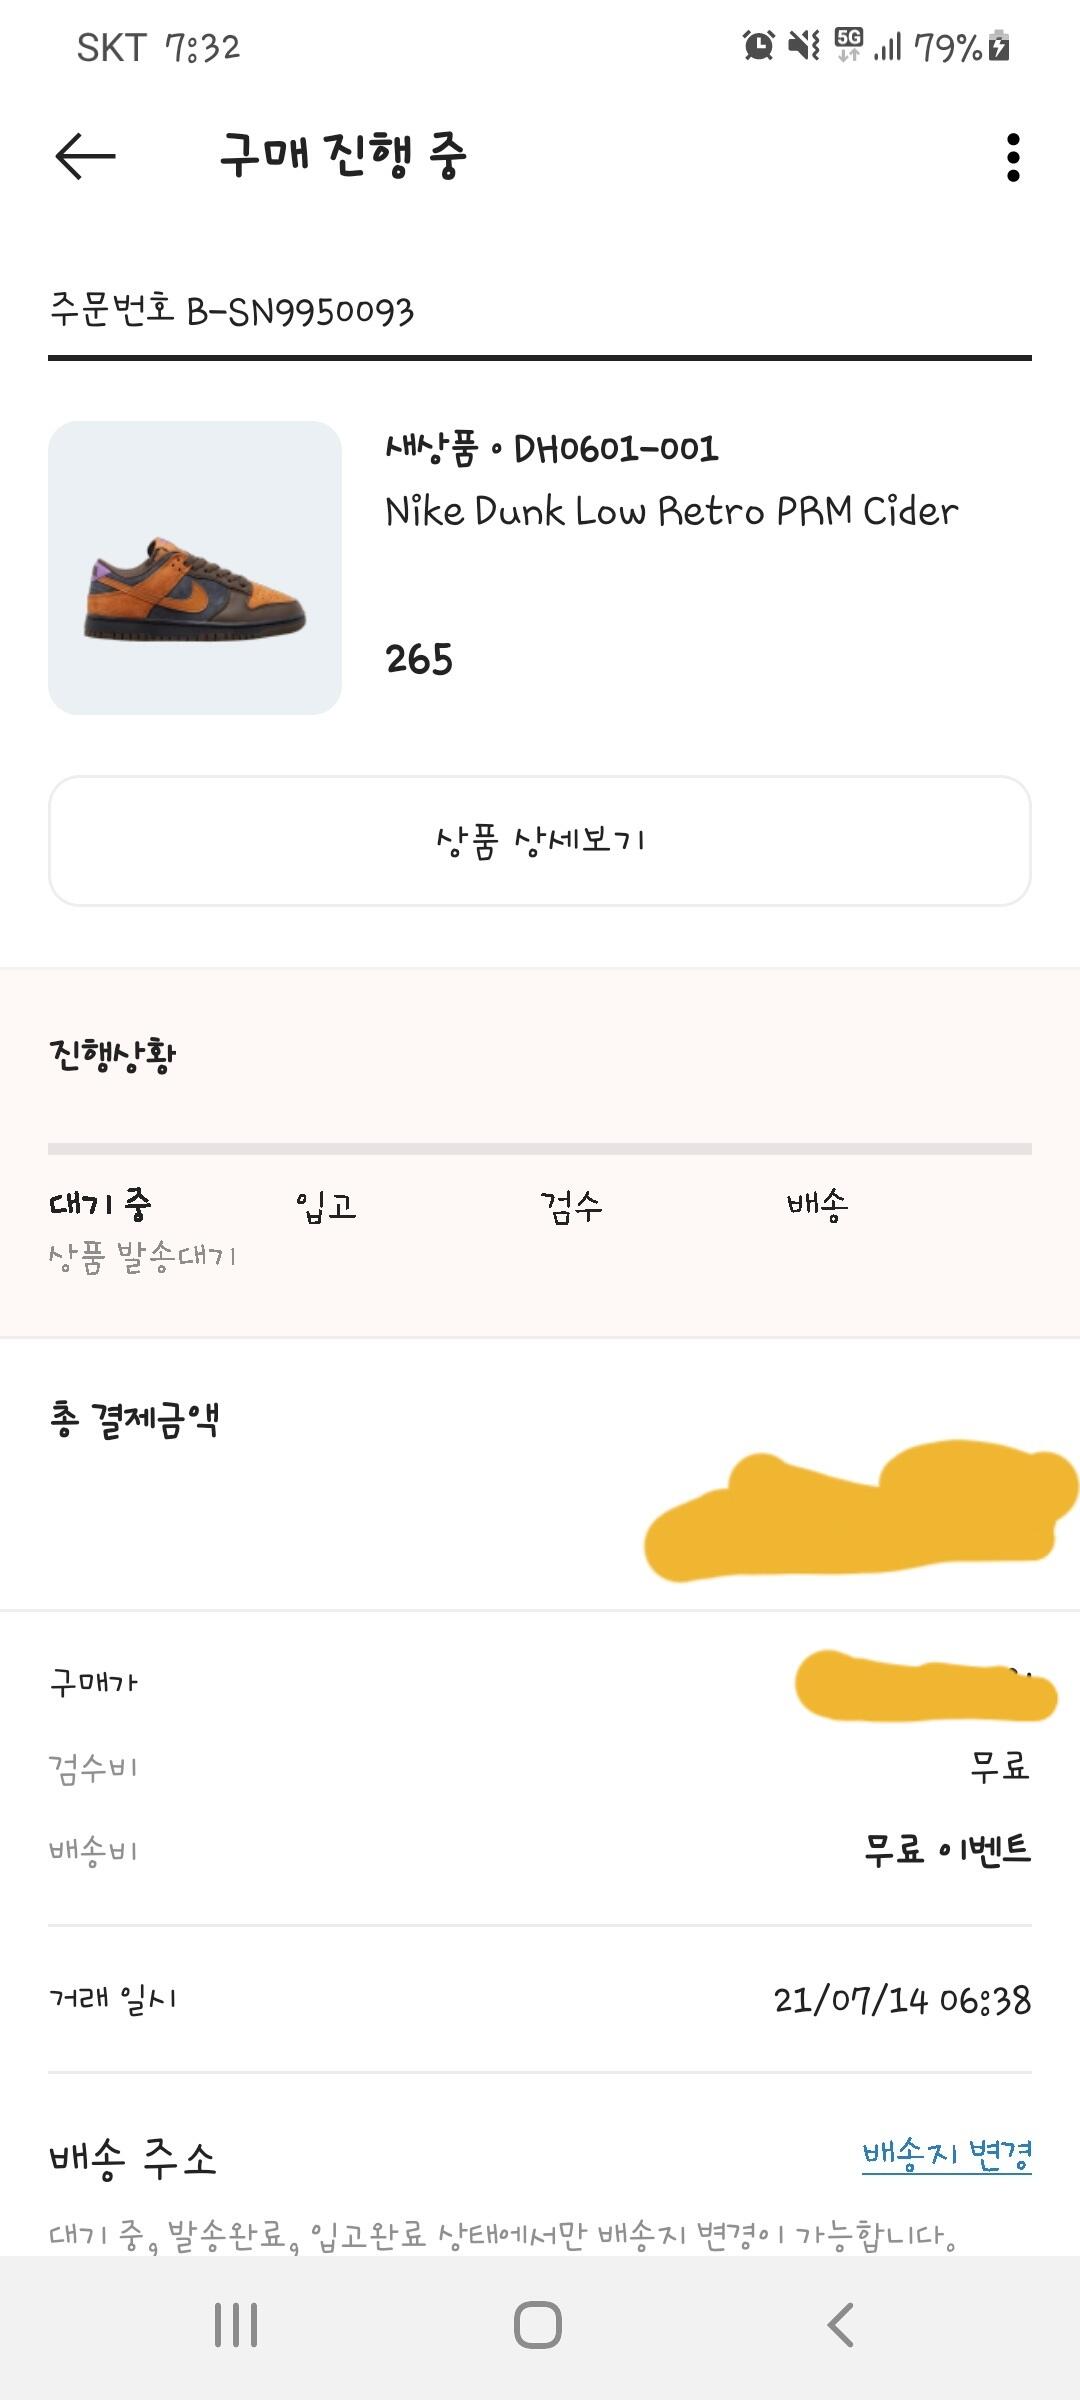Tap the Nike Dunk Cider shoe thumbnail
The image size is (1080, 2400).
pyautogui.click(x=195, y=568)
